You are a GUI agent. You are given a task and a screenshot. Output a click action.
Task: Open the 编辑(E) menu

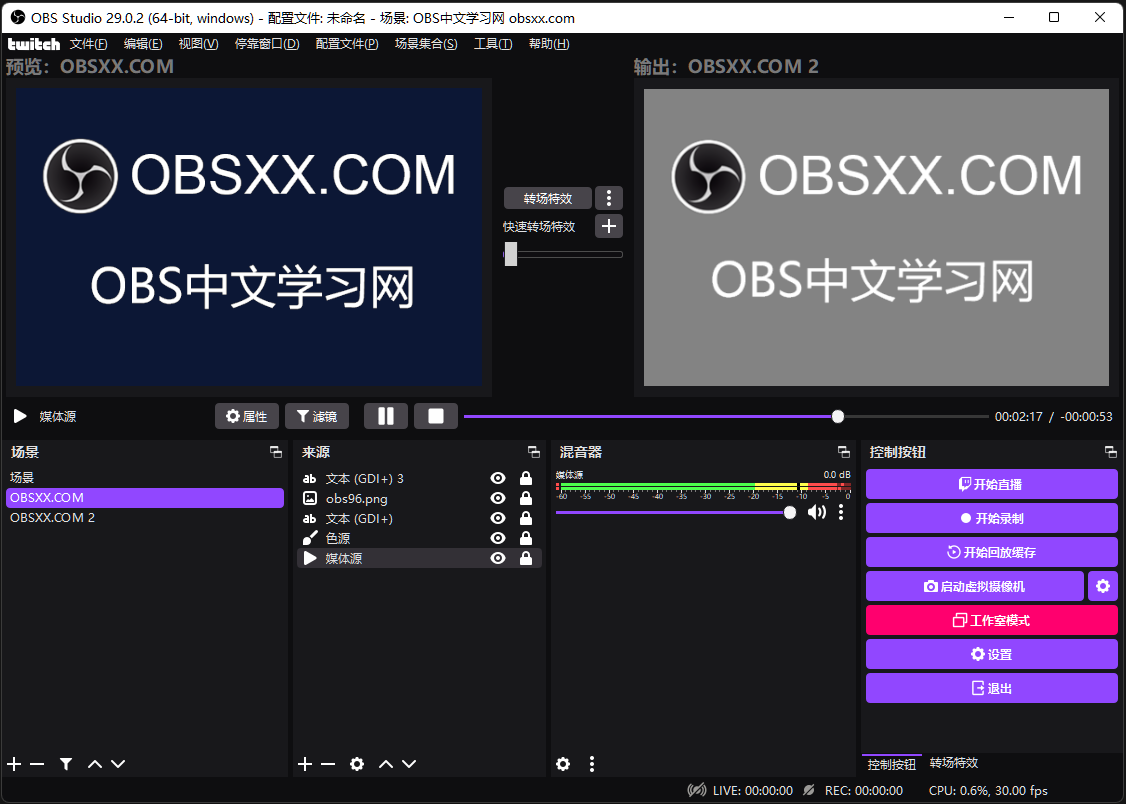143,44
